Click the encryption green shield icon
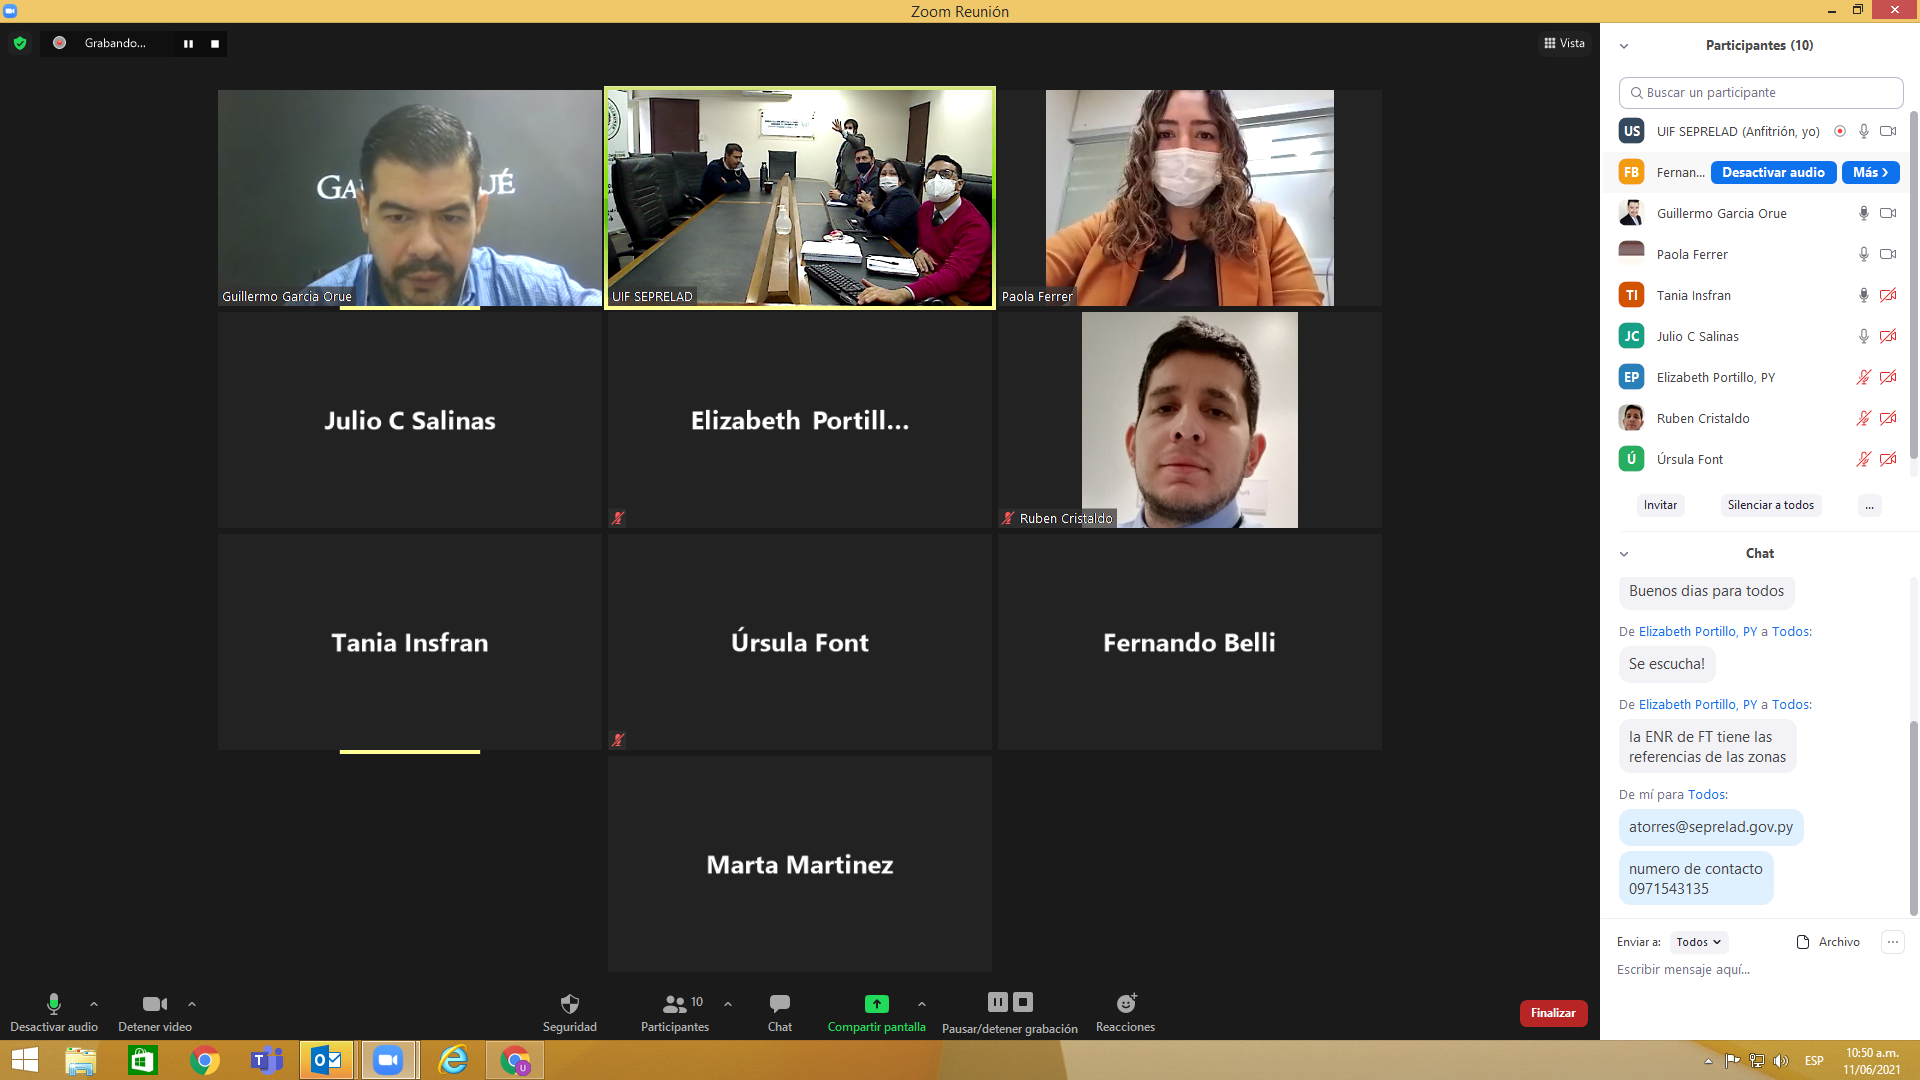 [x=20, y=43]
